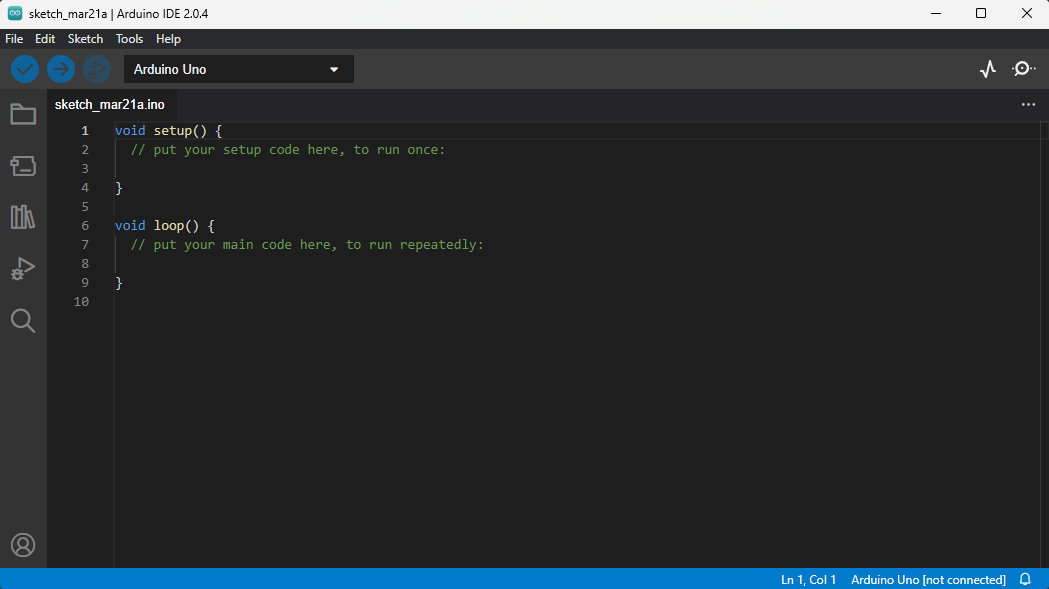Click the Ln 1, Col 1 status indicator

(808, 580)
